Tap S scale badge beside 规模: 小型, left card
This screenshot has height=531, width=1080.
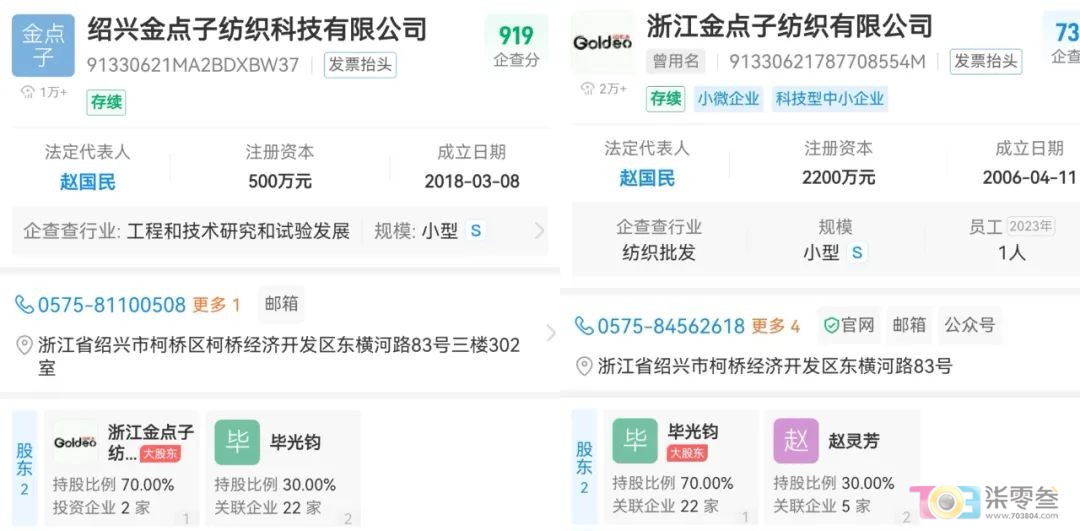click(x=475, y=231)
